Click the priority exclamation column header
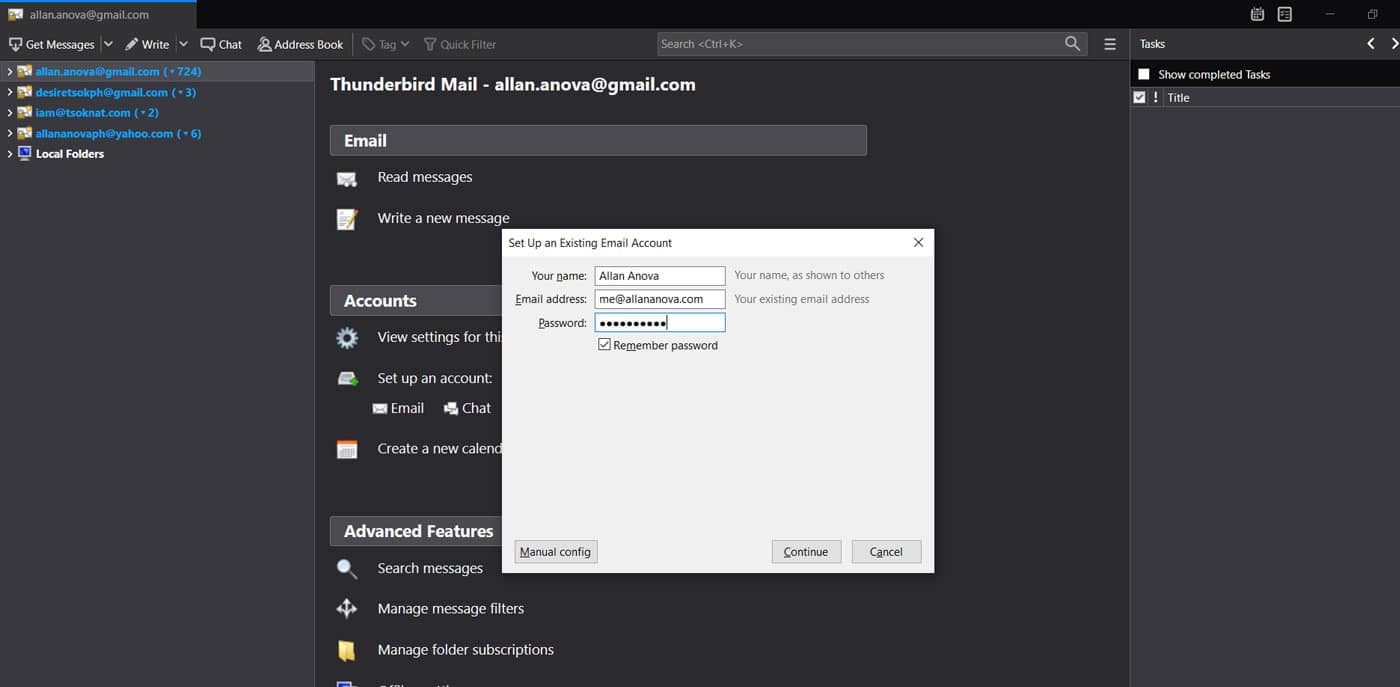Image resolution: width=1400 pixels, height=687 pixels. [x=1156, y=97]
